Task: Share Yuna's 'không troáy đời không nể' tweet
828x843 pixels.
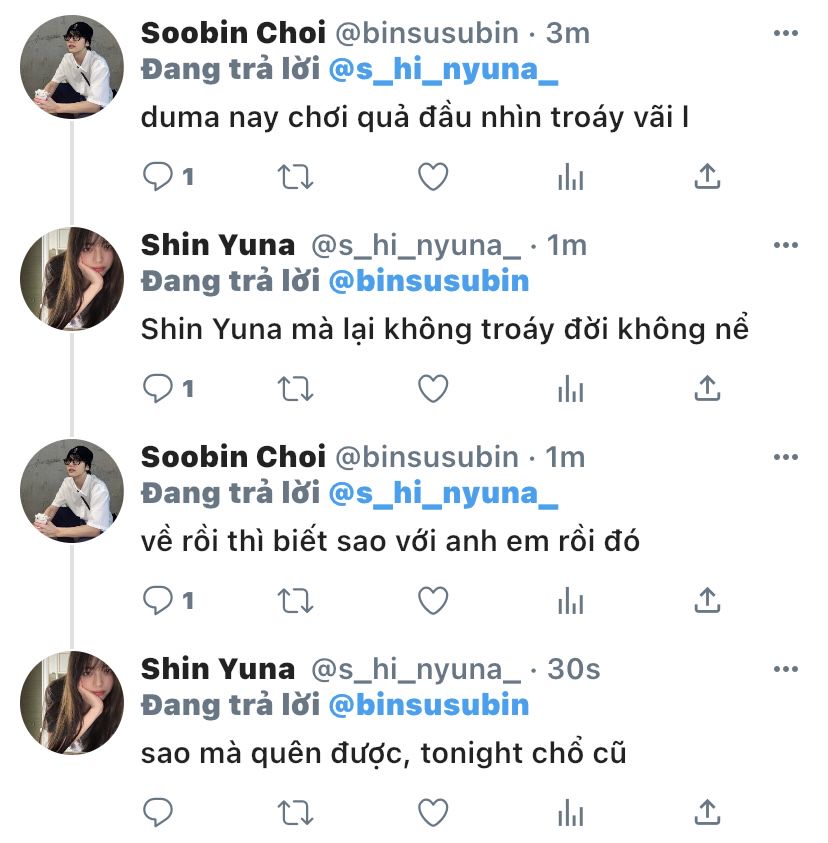Action: tap(707, 389)
